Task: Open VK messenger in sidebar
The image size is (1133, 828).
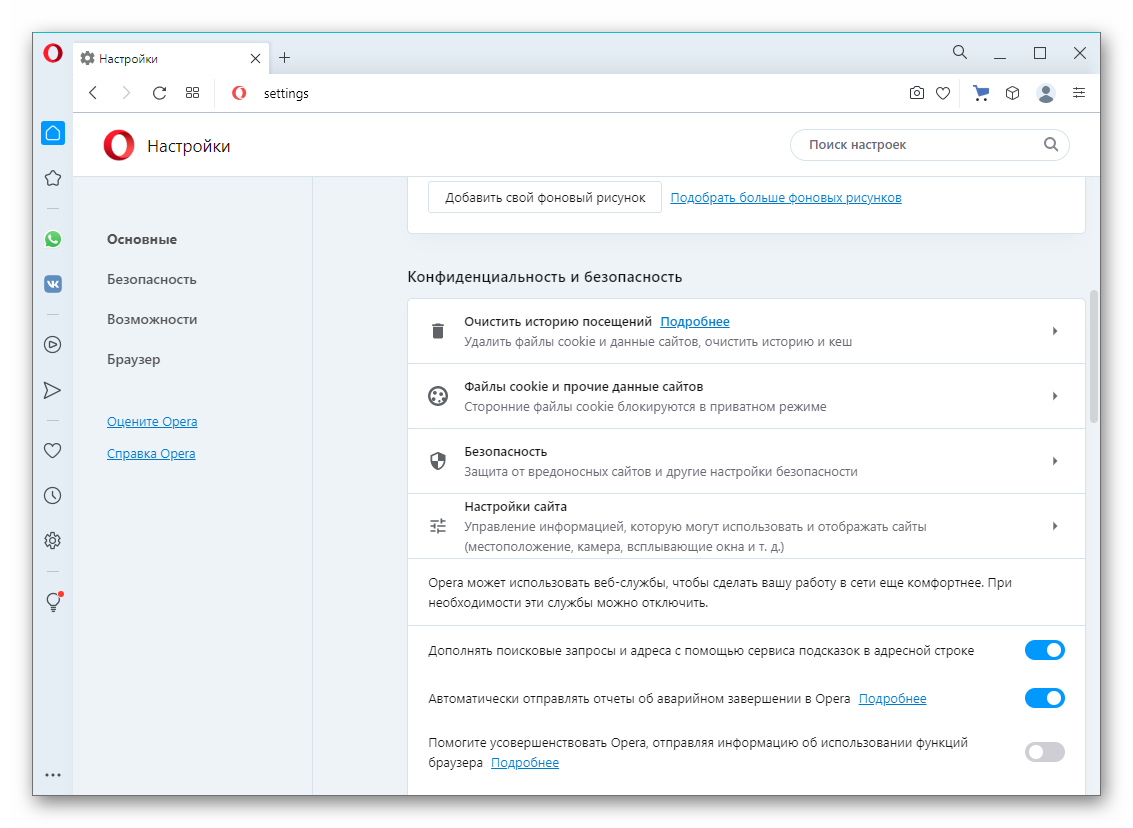Action: (53, 284)
